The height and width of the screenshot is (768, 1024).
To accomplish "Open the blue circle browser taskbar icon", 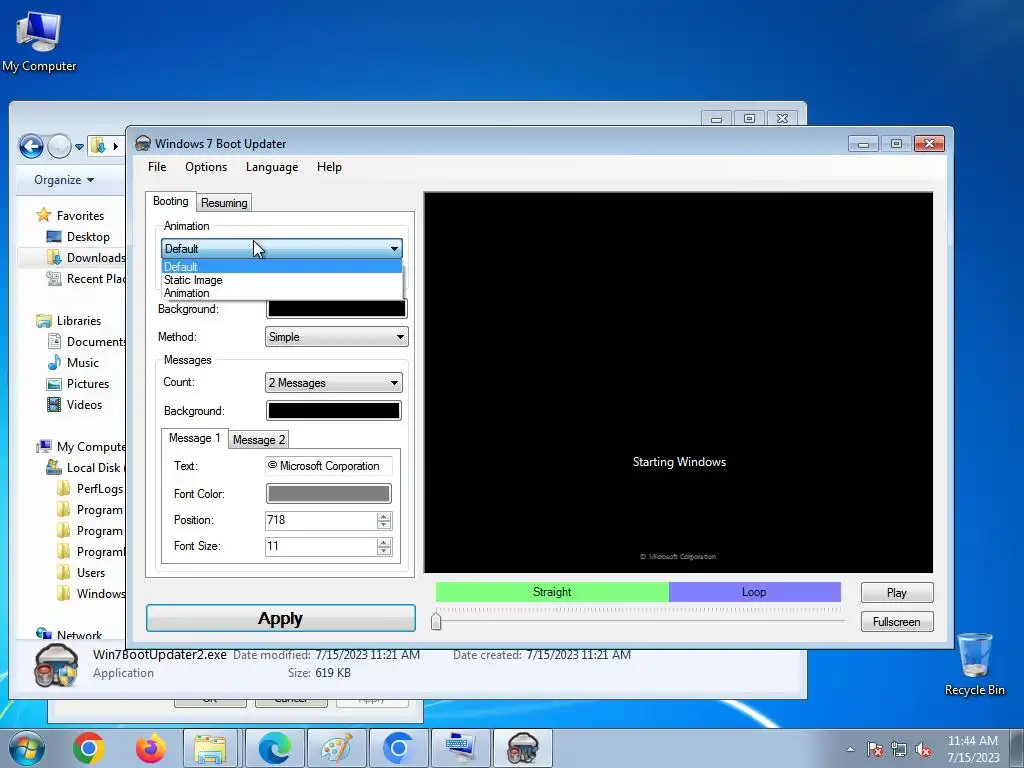I will pos(398,748).
